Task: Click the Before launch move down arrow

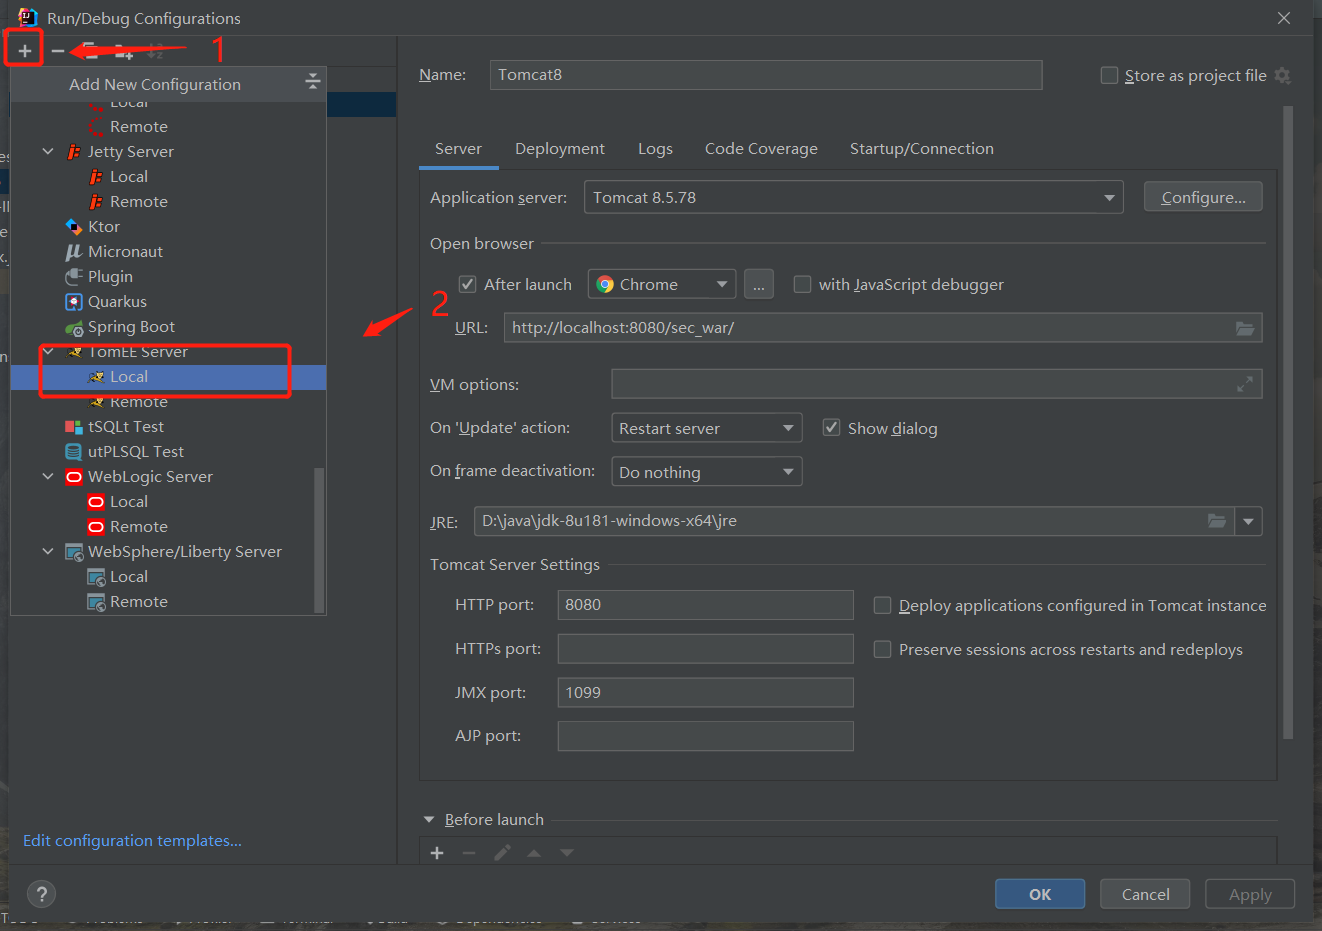Action: pyautogui.click(x=567, y=853)
